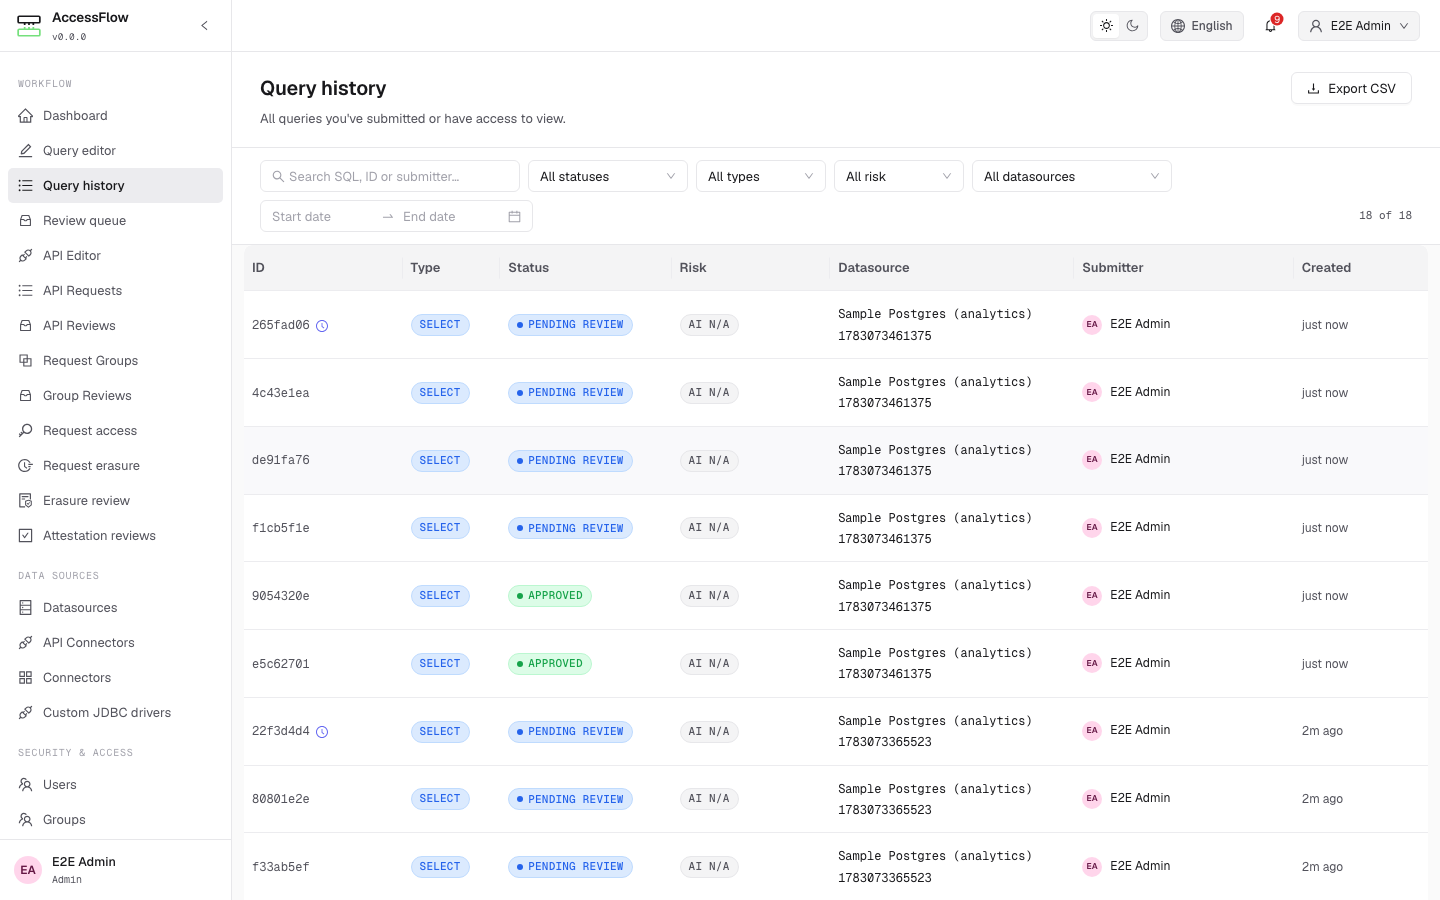
Task: Click the globe icon by English
Action: 1178,26
